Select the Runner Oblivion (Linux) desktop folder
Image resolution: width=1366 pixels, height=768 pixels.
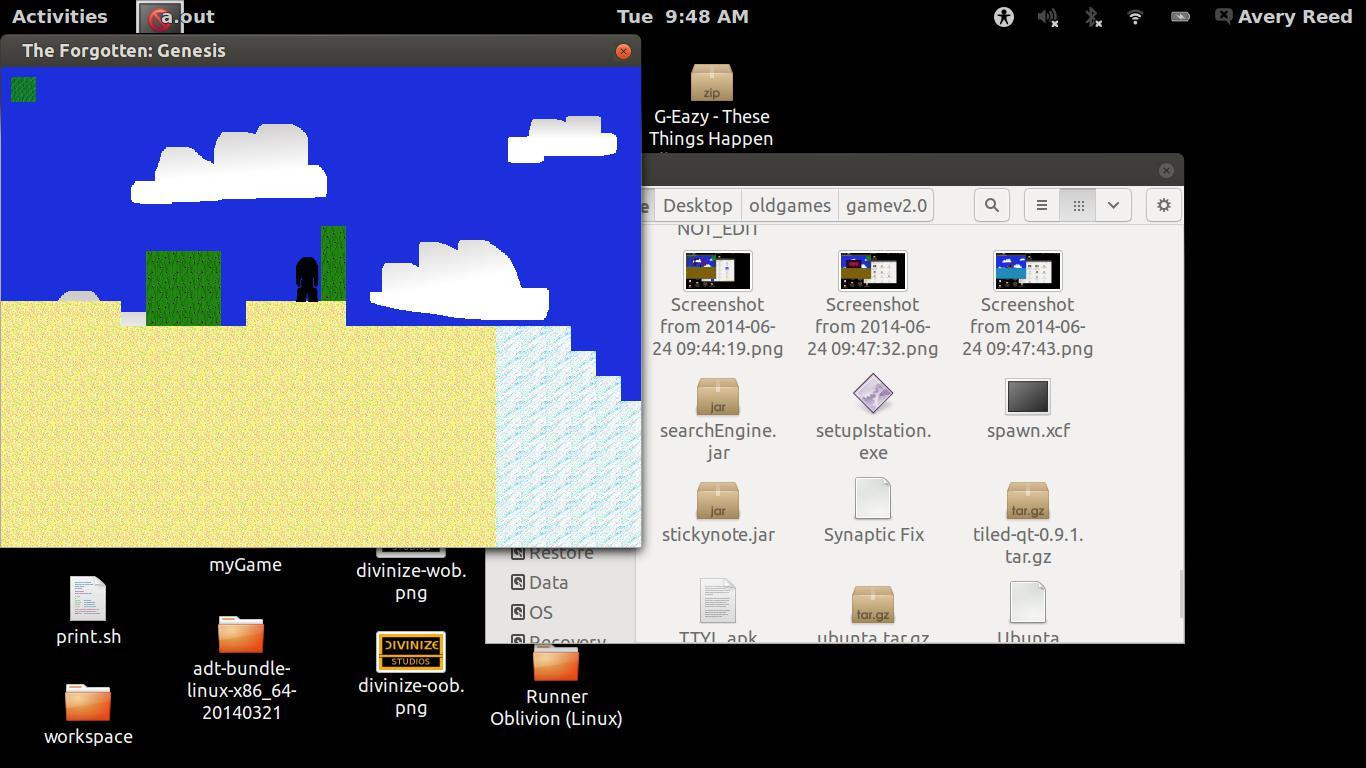[556, 662]
